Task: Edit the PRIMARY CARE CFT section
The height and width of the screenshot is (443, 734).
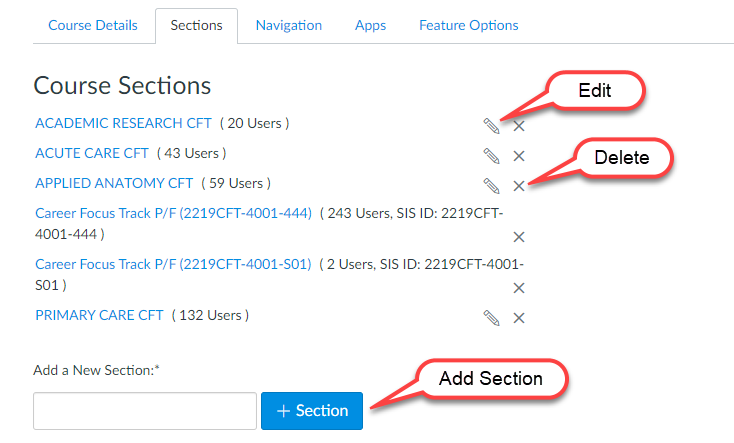Action: point(490,317)
